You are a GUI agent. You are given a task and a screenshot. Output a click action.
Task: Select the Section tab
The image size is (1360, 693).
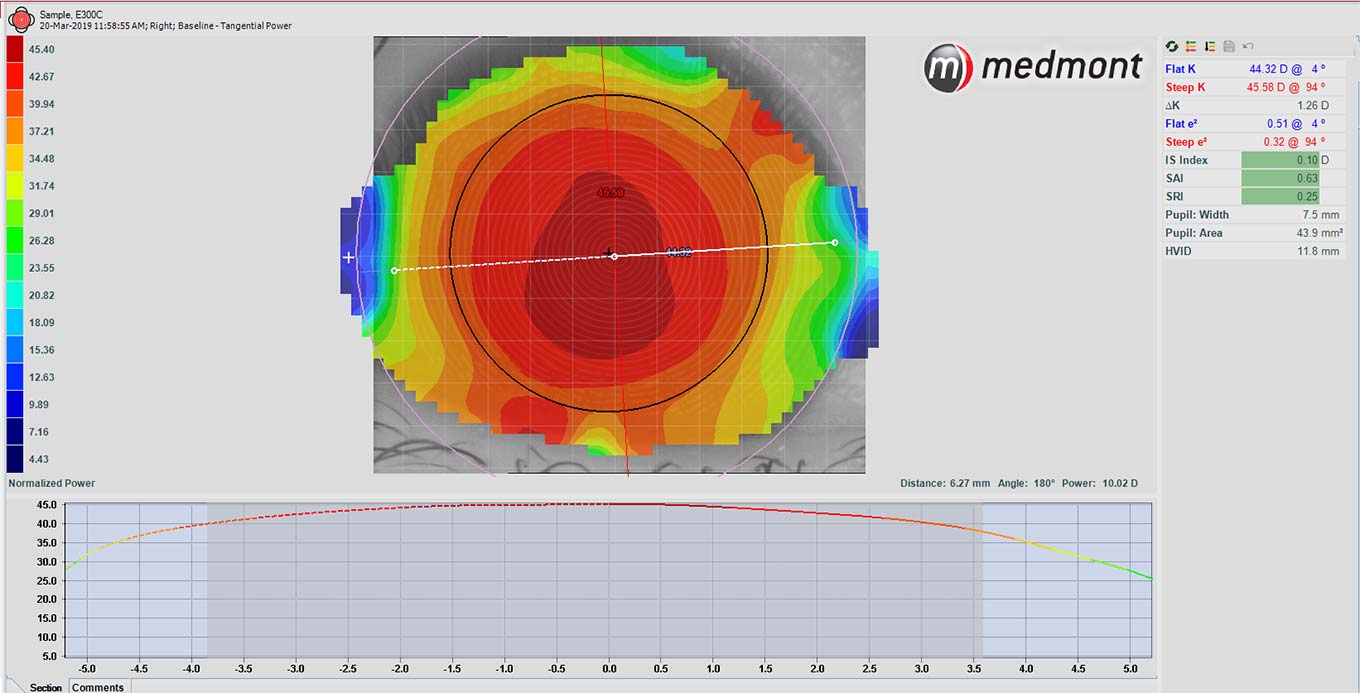[x=45, y=687]
